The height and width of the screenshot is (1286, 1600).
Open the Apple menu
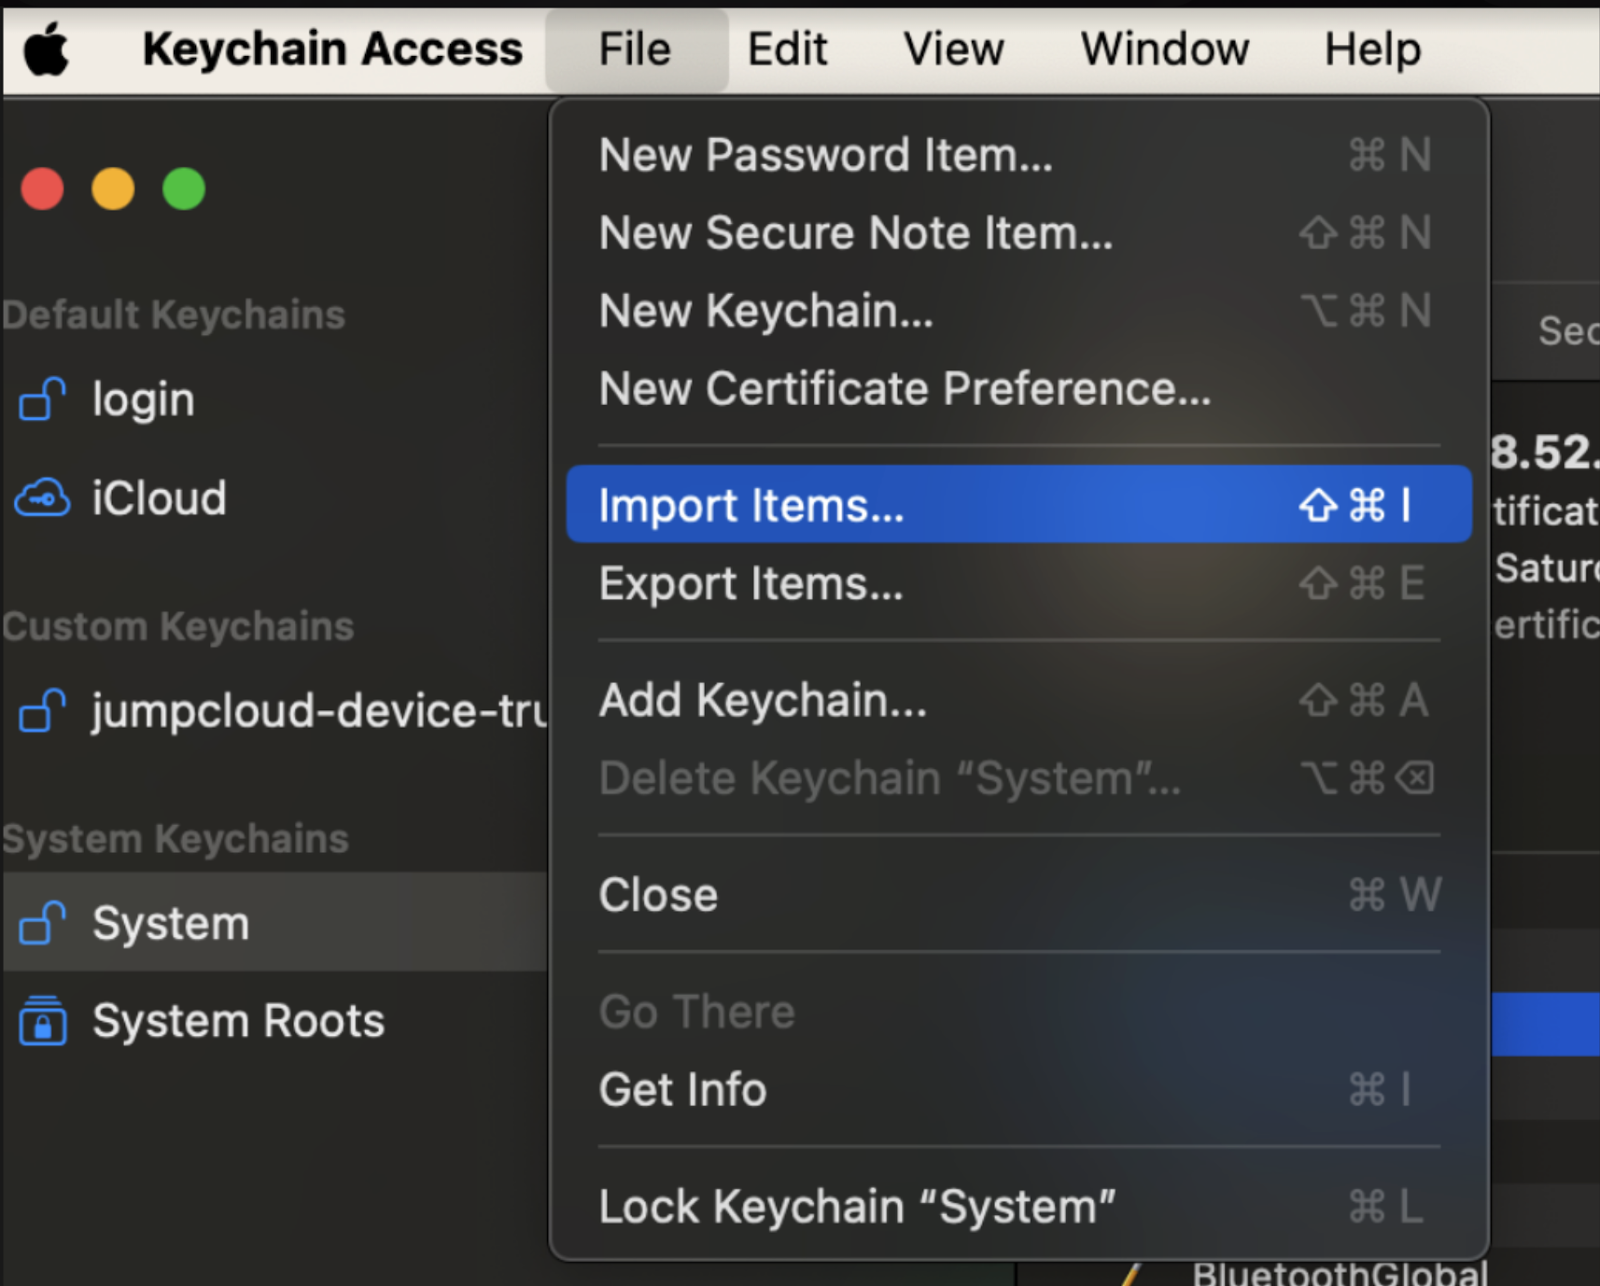coord(46,50)
